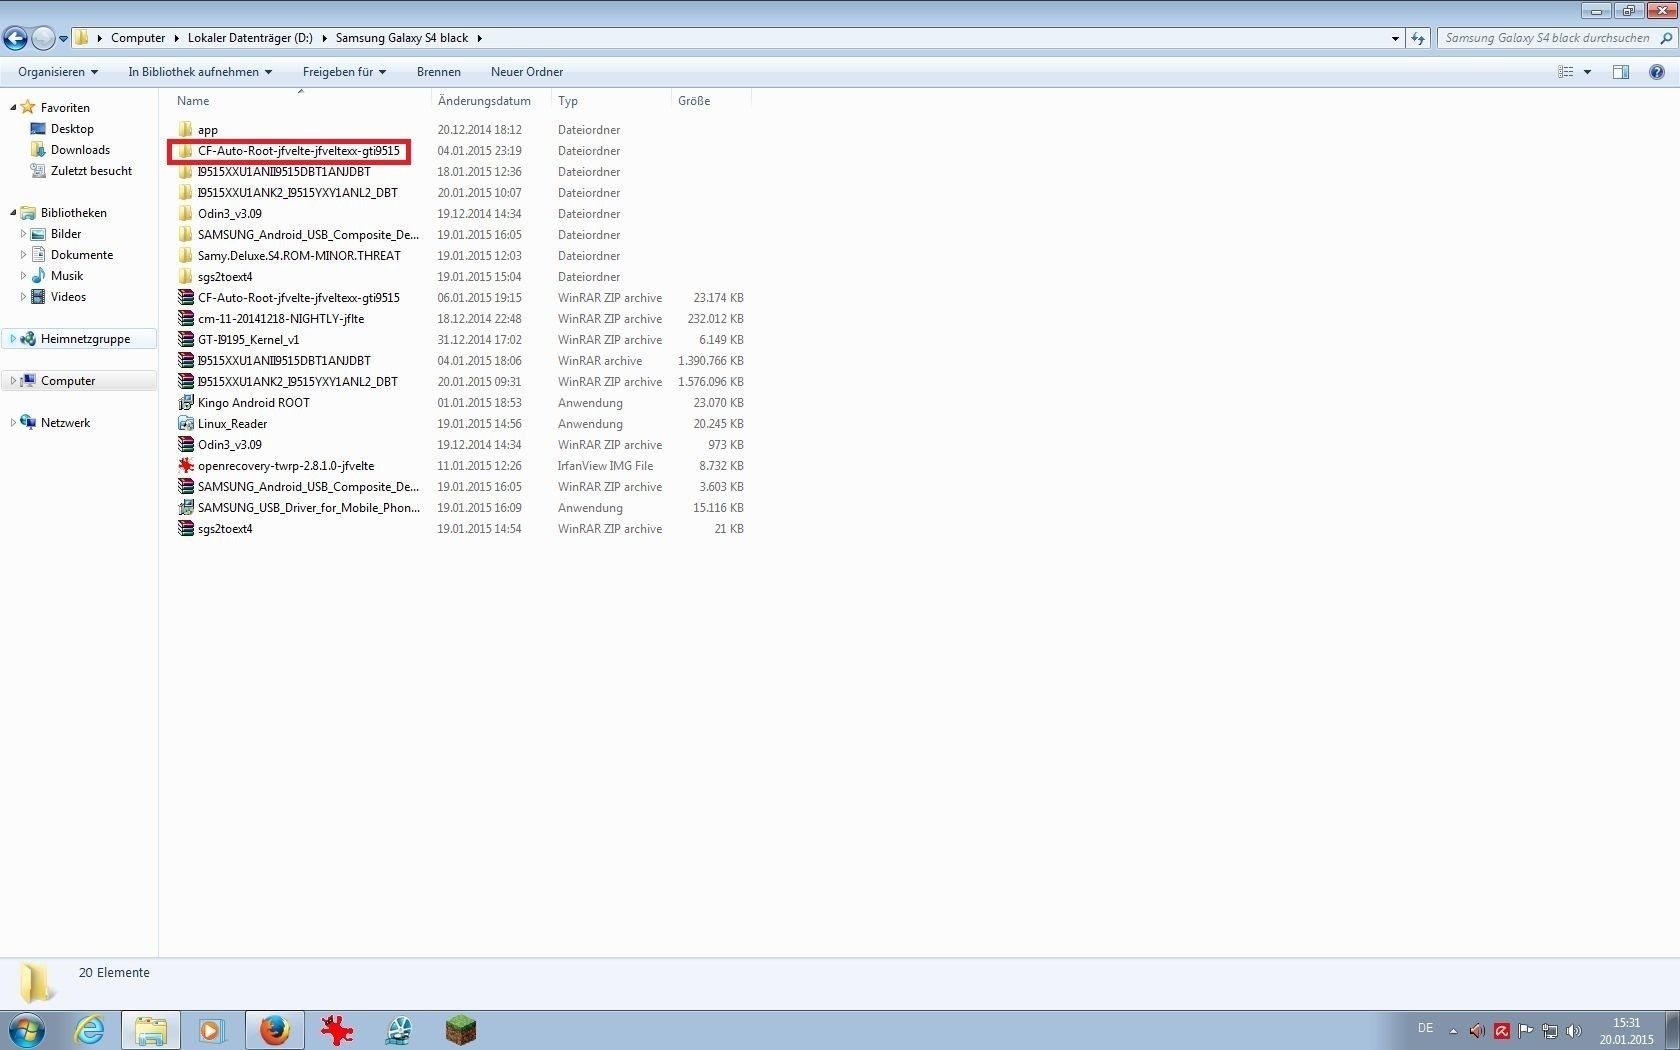Viewport: 1680px width, 1050px height.
Task: Select the Odin3_v3.09 folder icon
Action: (x=185, y=214)
